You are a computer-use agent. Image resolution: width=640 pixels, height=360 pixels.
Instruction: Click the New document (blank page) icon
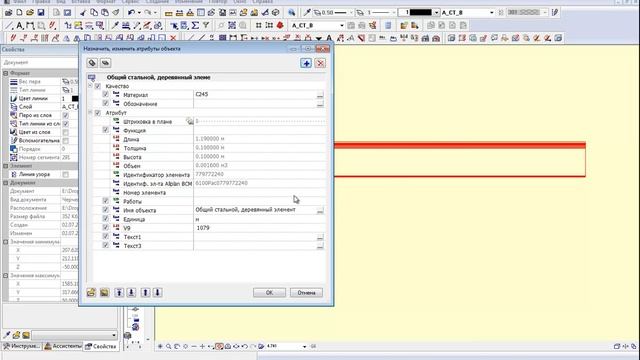pos(19,13)
